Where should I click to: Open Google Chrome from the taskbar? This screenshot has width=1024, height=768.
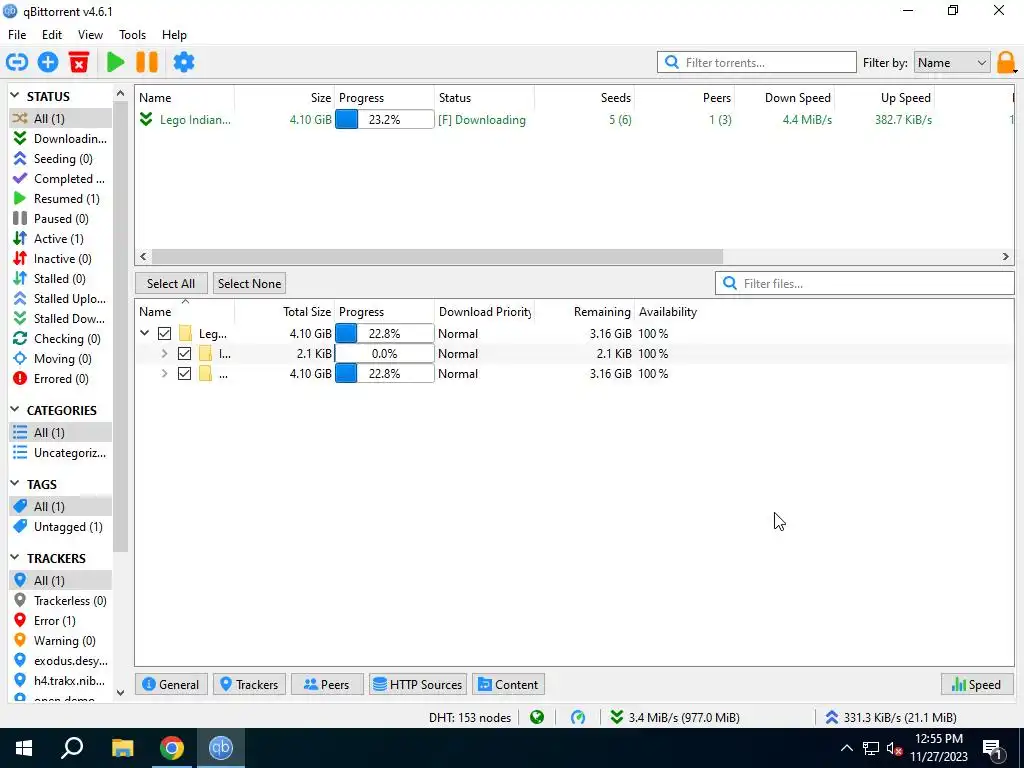coord(172,748)
